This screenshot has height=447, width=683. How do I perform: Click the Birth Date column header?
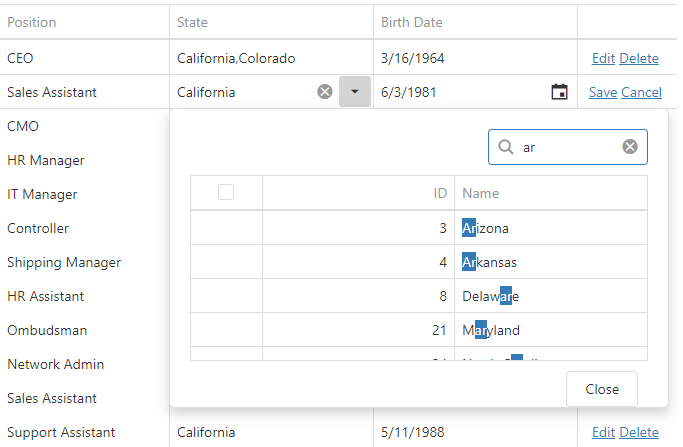click(x=475, y=22)
